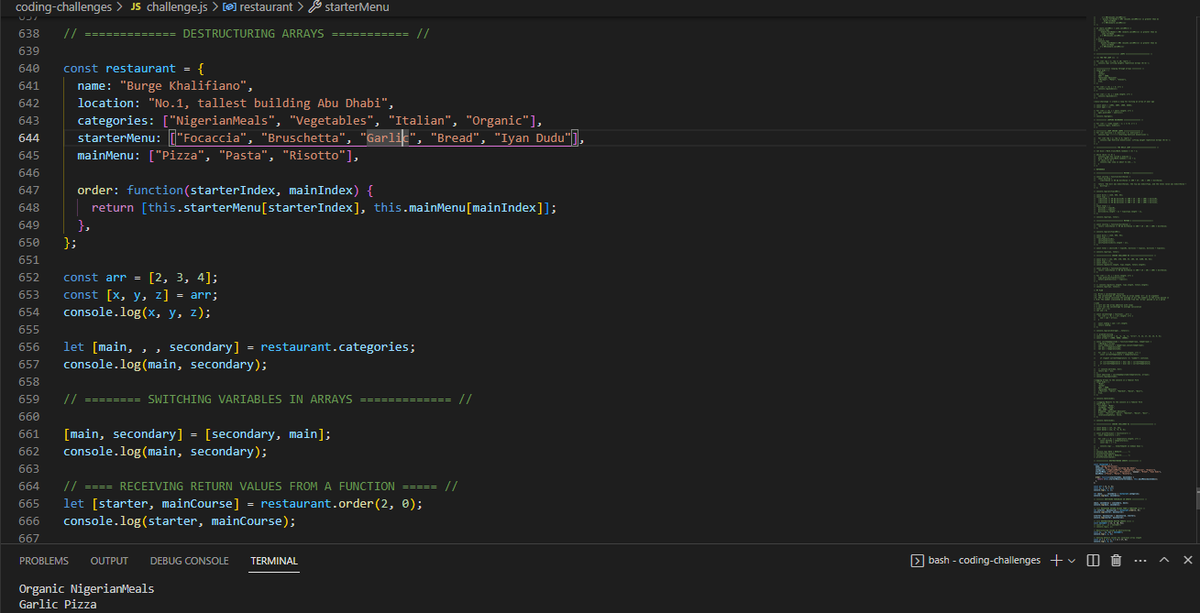Click line number 644 in gutter
The width and height of the screenshot is (1200, 613).
(x=29, y=138)
